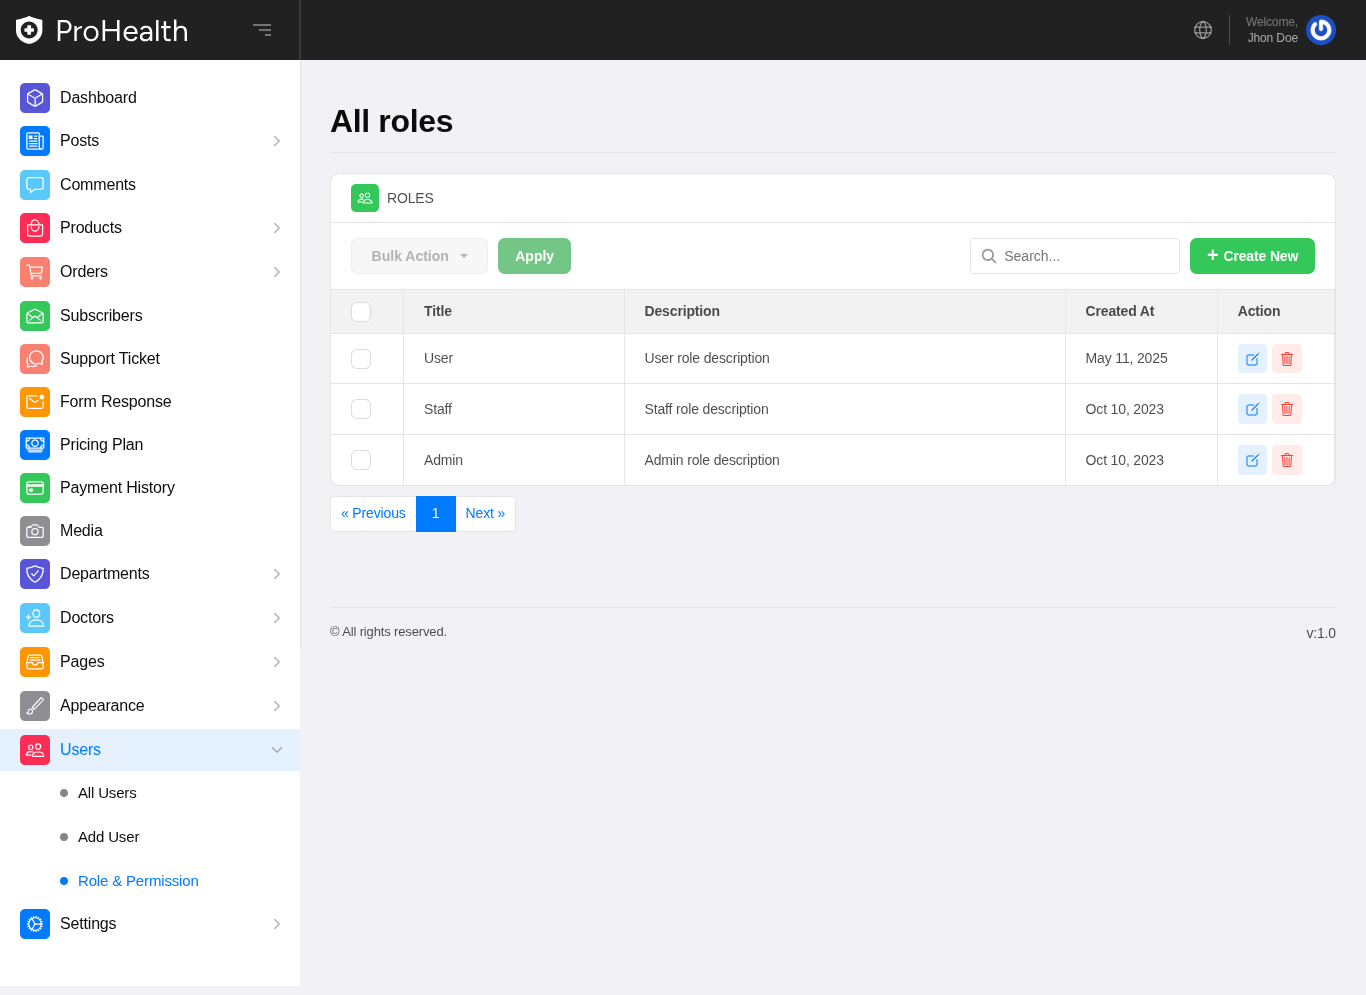1366x995 pixels.
Task: Click the edit icon for Admin role
Action: (x=1252, y=460)
